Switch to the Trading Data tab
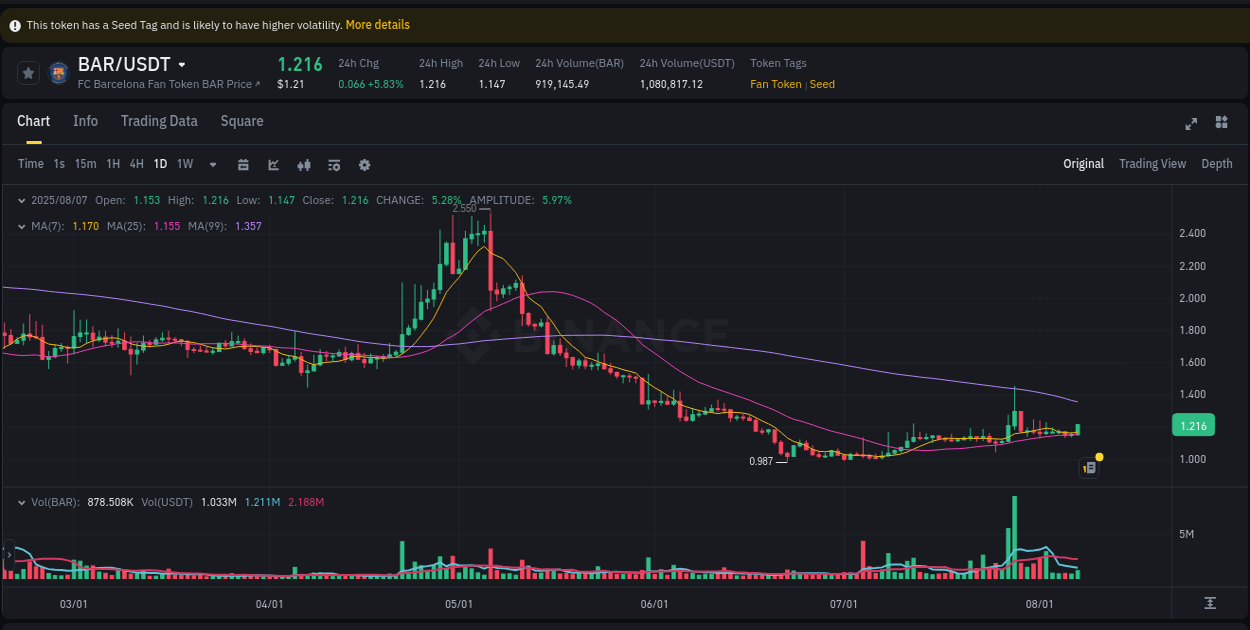This screenshot has width=1250, height=630. (x=159, y=120)
